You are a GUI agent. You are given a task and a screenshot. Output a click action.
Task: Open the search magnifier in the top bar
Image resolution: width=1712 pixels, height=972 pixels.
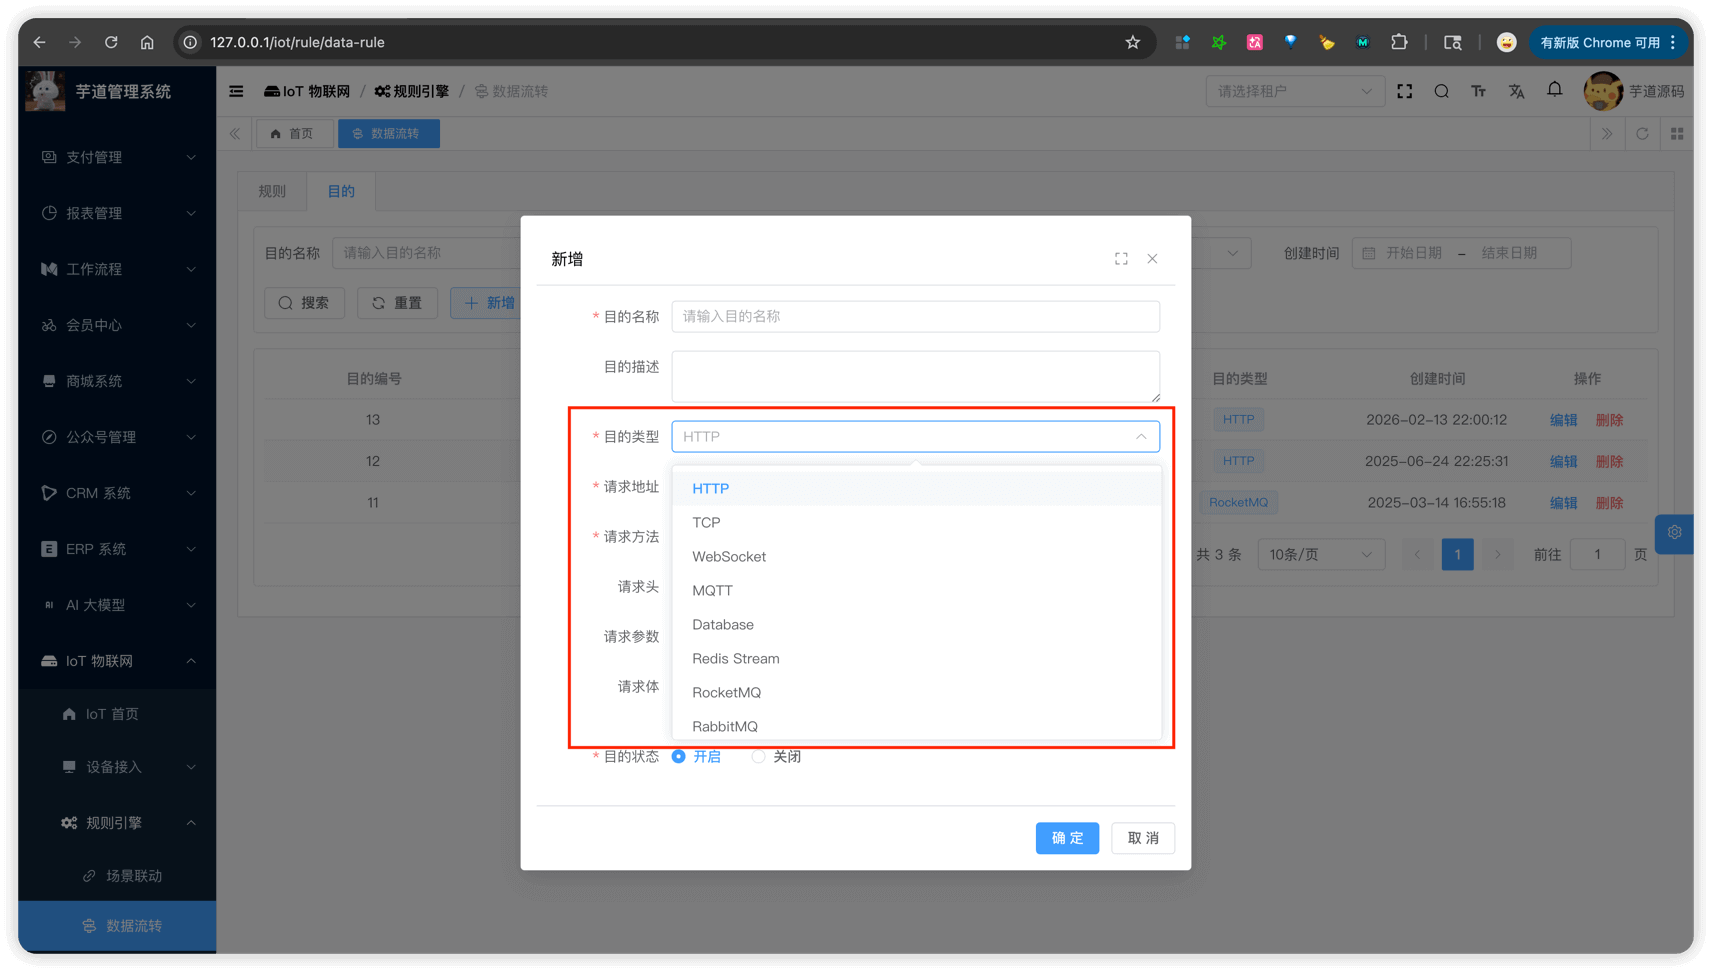coord(1441,91)
